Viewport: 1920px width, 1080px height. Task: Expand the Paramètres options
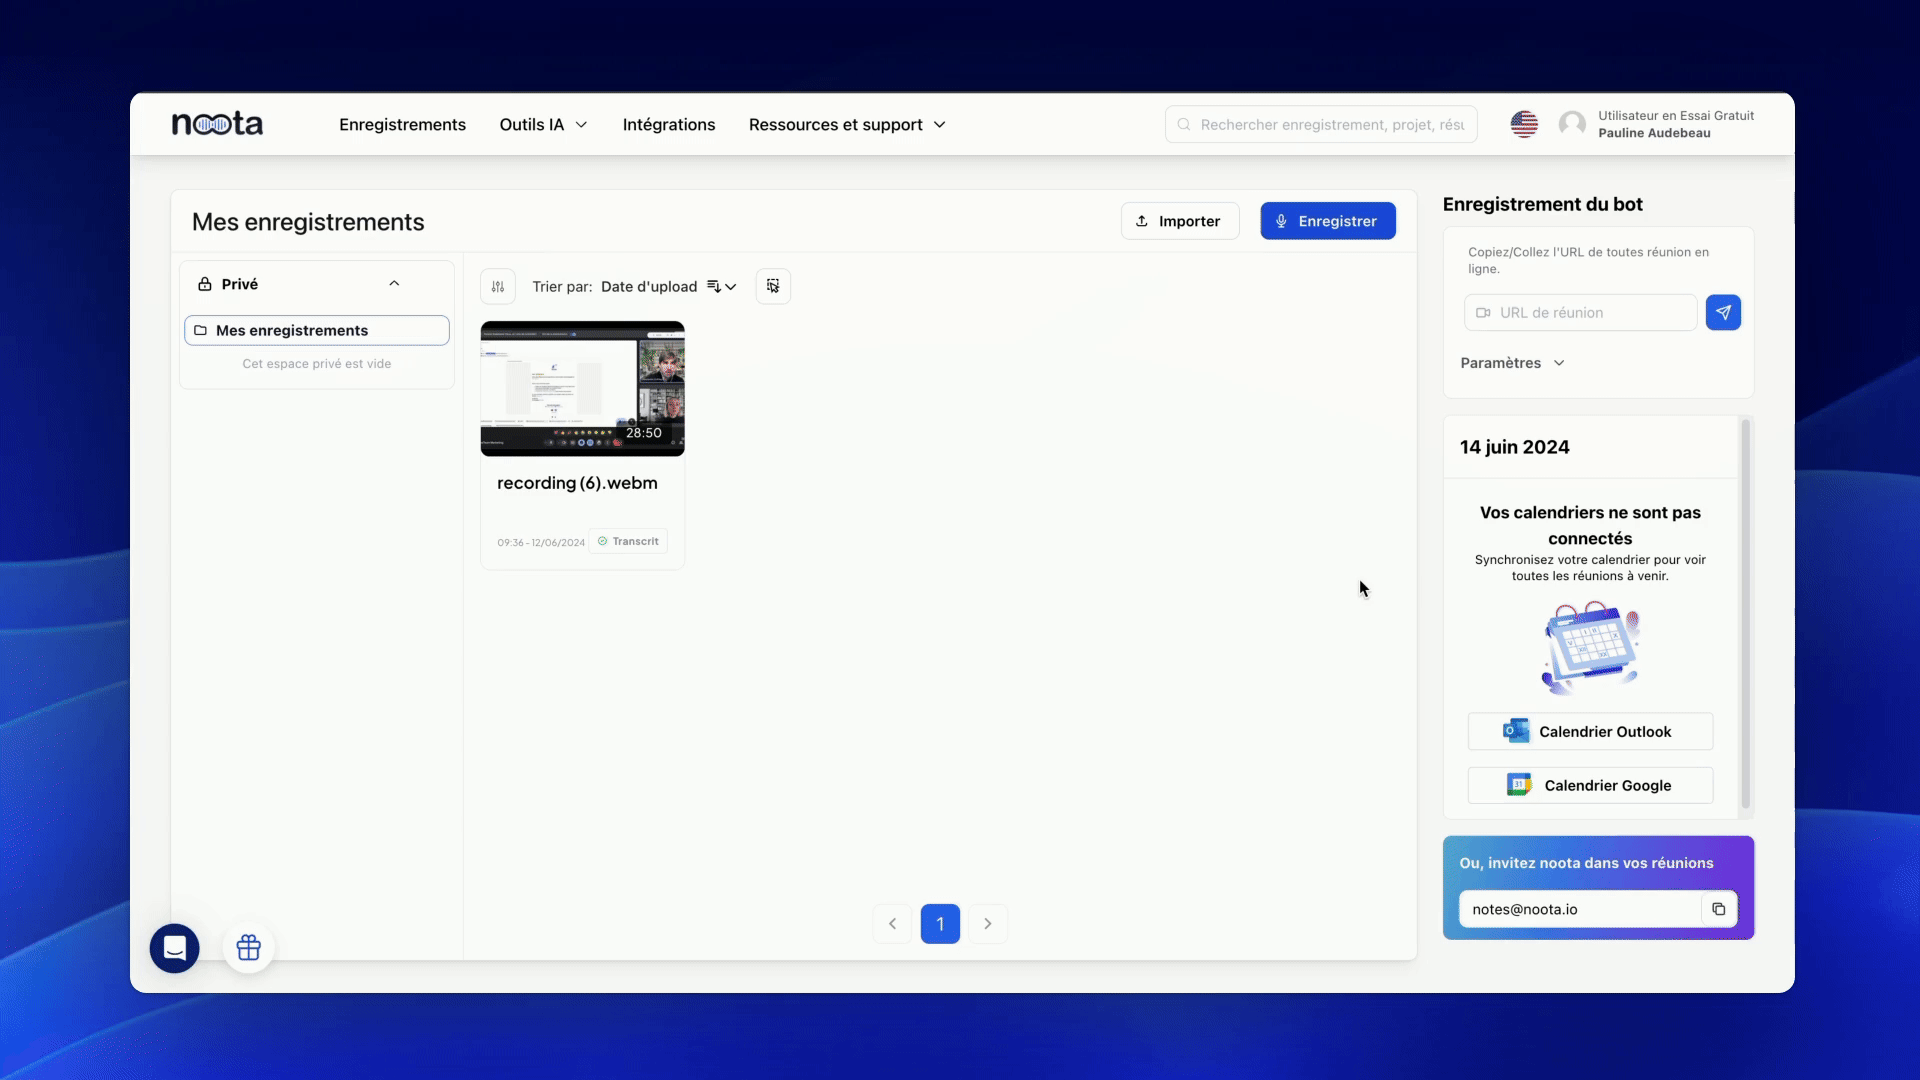[1512, 363]
